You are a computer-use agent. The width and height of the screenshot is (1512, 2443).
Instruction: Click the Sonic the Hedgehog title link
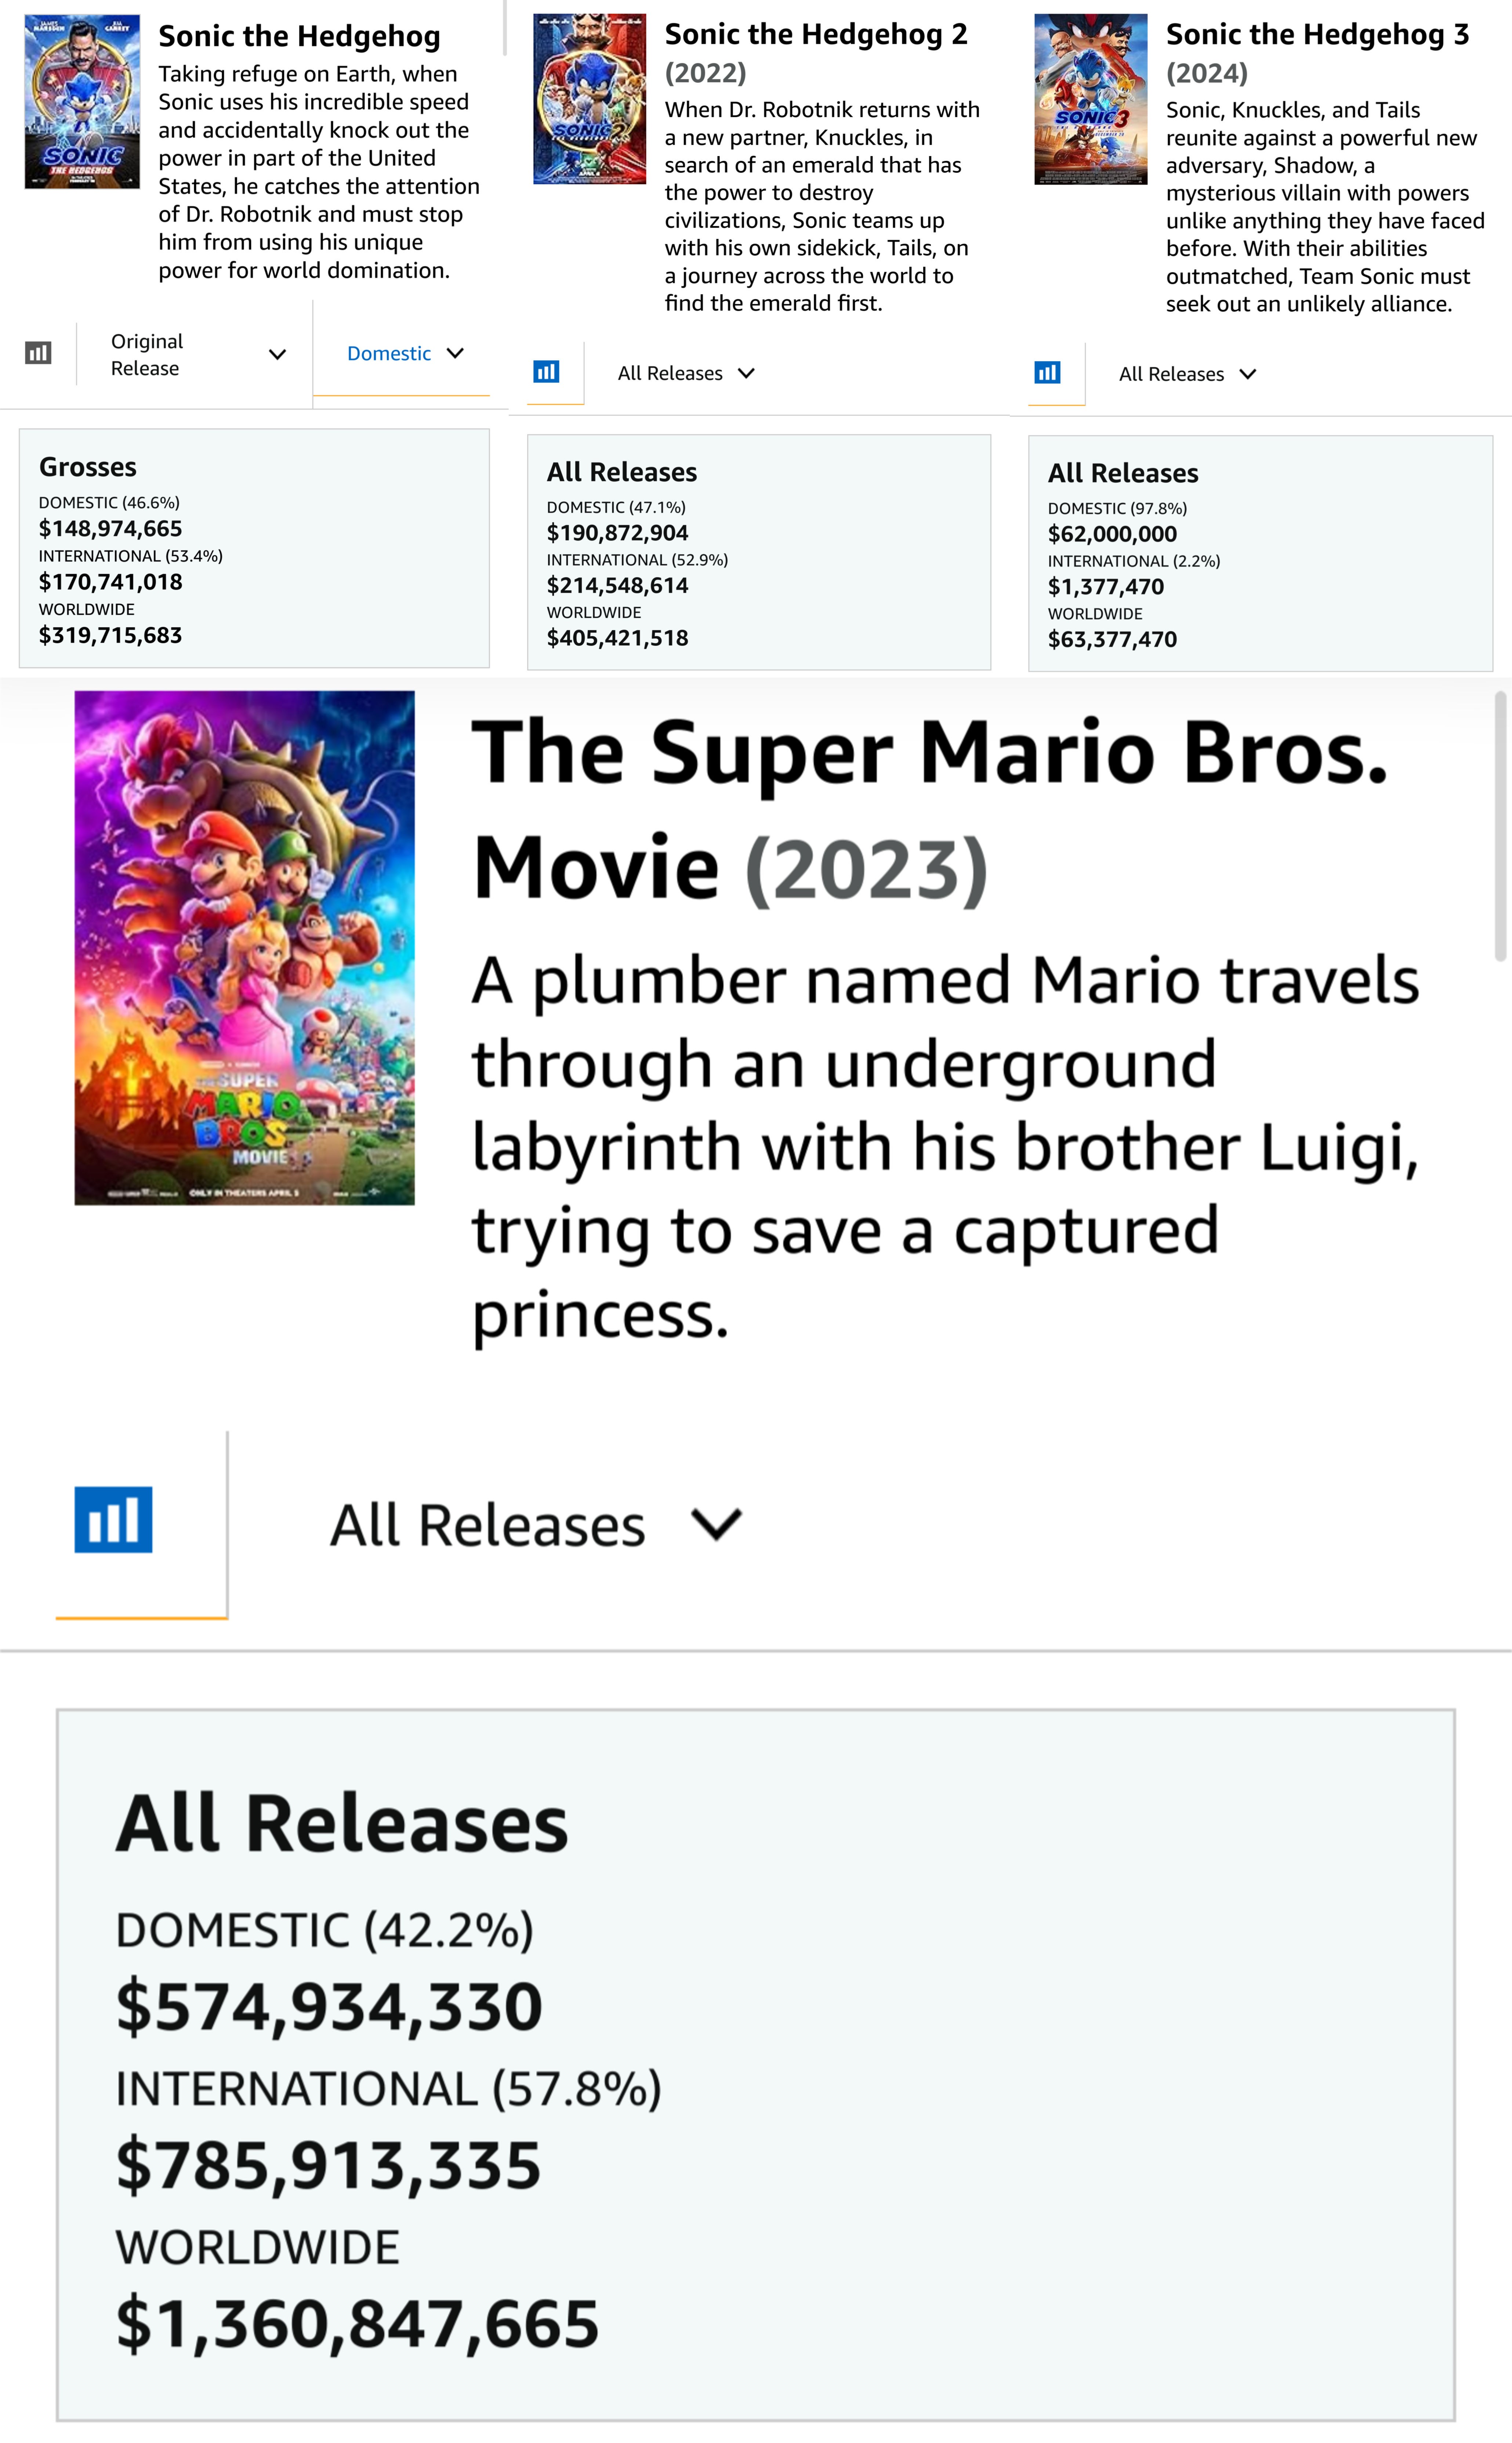point(299,36)
